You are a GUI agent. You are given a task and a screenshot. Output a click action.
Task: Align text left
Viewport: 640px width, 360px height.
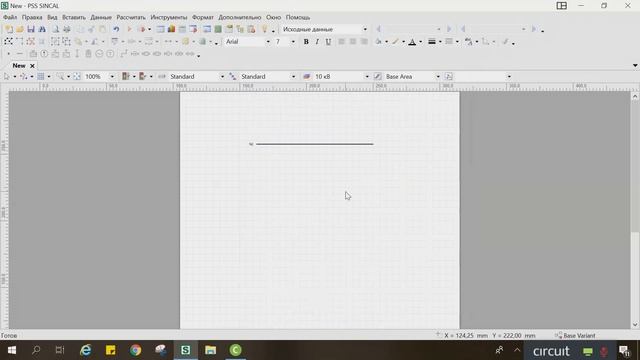pyautogui.click(x=342, y=42)
